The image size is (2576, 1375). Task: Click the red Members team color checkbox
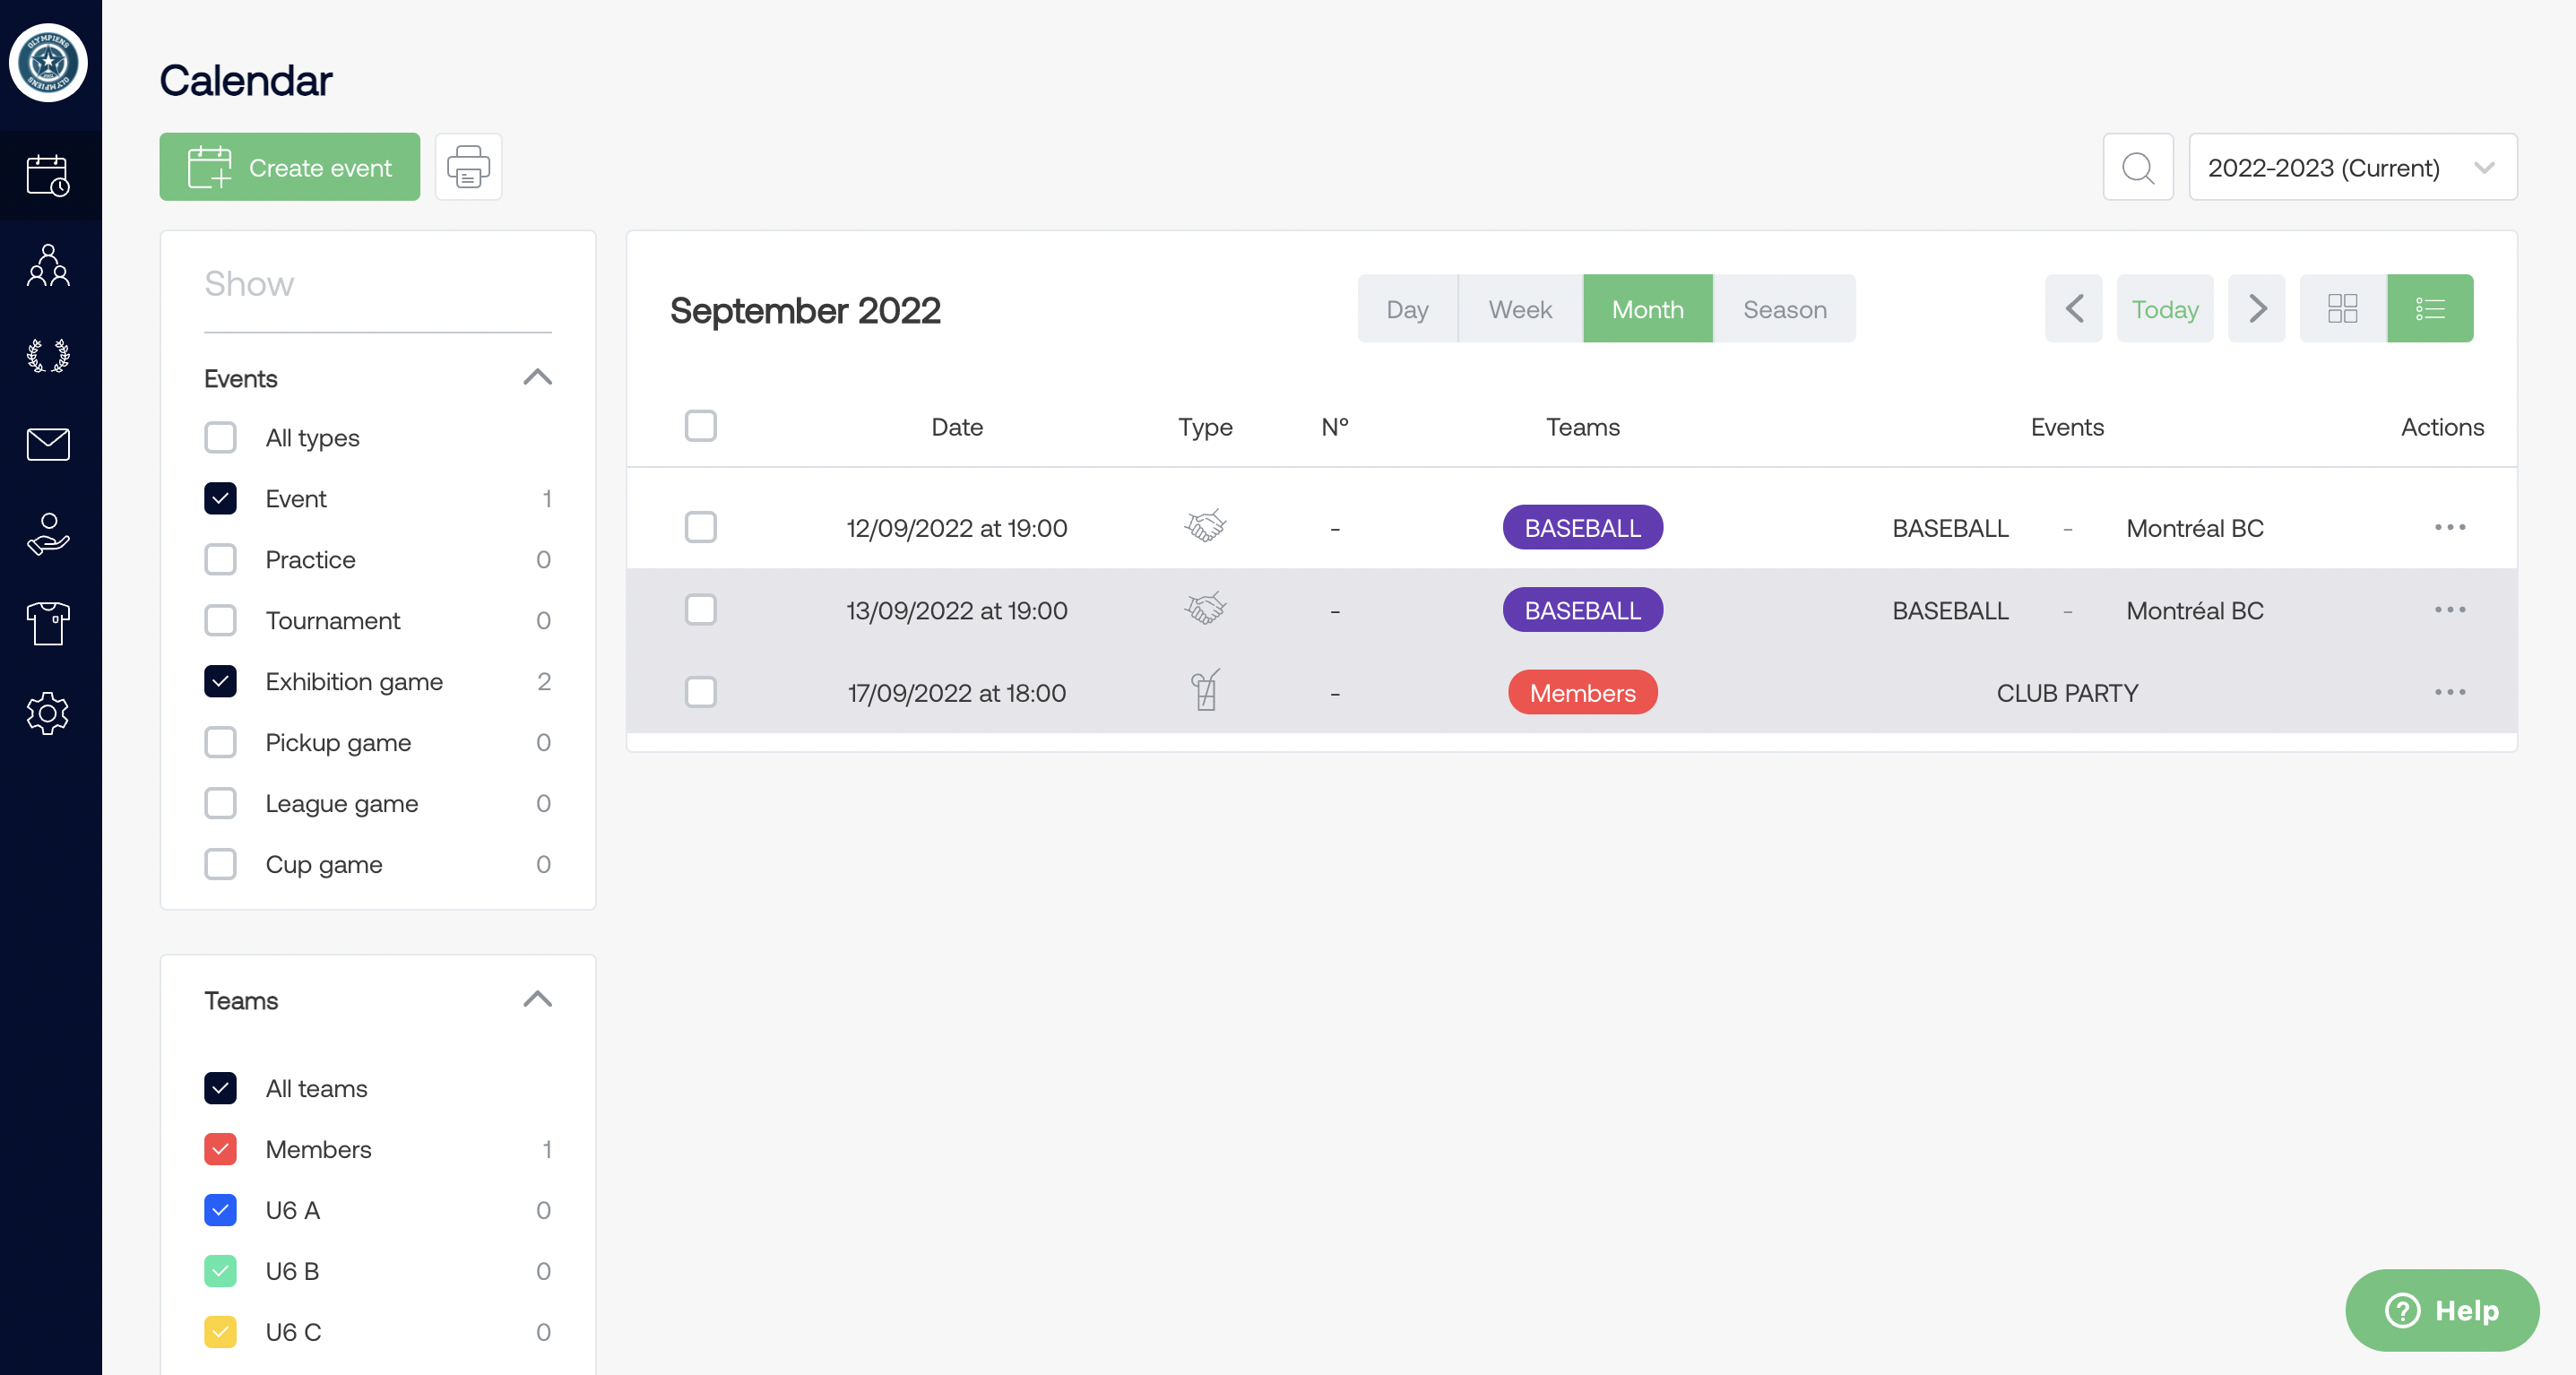pyautogui.click(x=220, y=1149)
